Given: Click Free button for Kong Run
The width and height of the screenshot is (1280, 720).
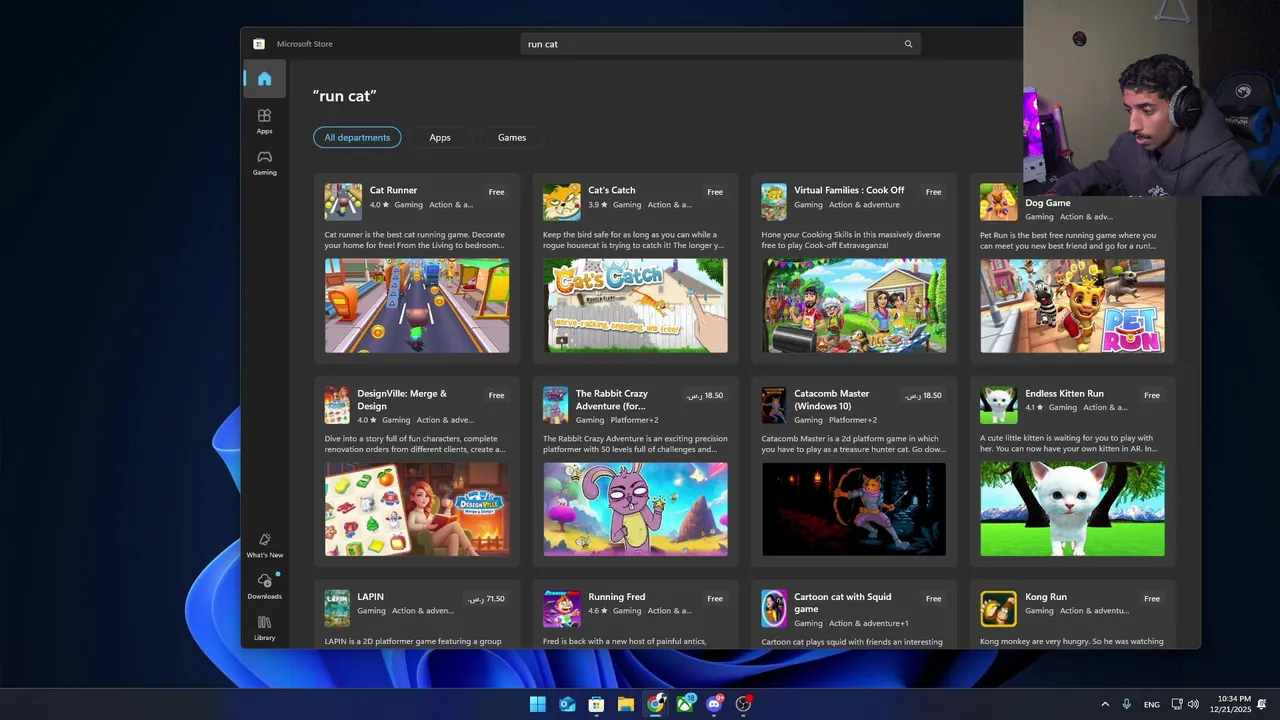Looking at the screenshot, I should tap(1152, 599).
